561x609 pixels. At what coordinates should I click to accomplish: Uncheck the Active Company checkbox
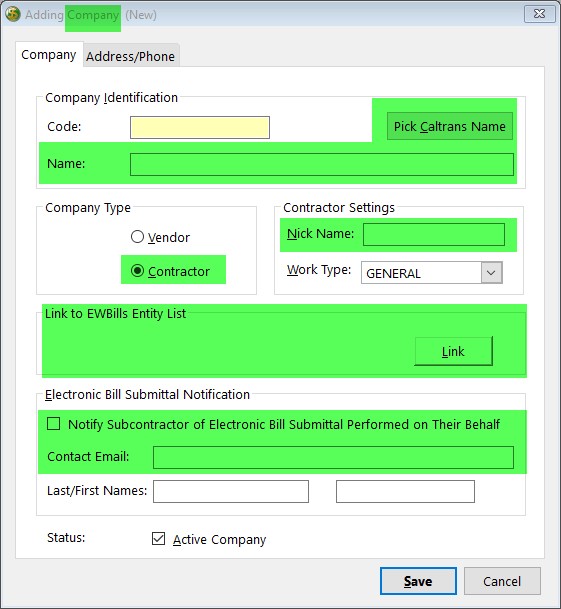click(x=158, y=539)
